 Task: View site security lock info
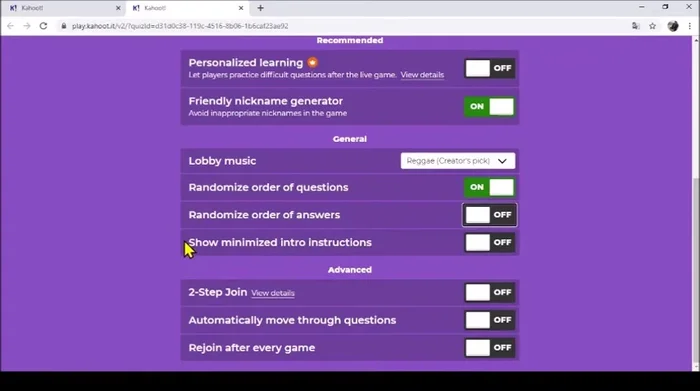point(63,26)
